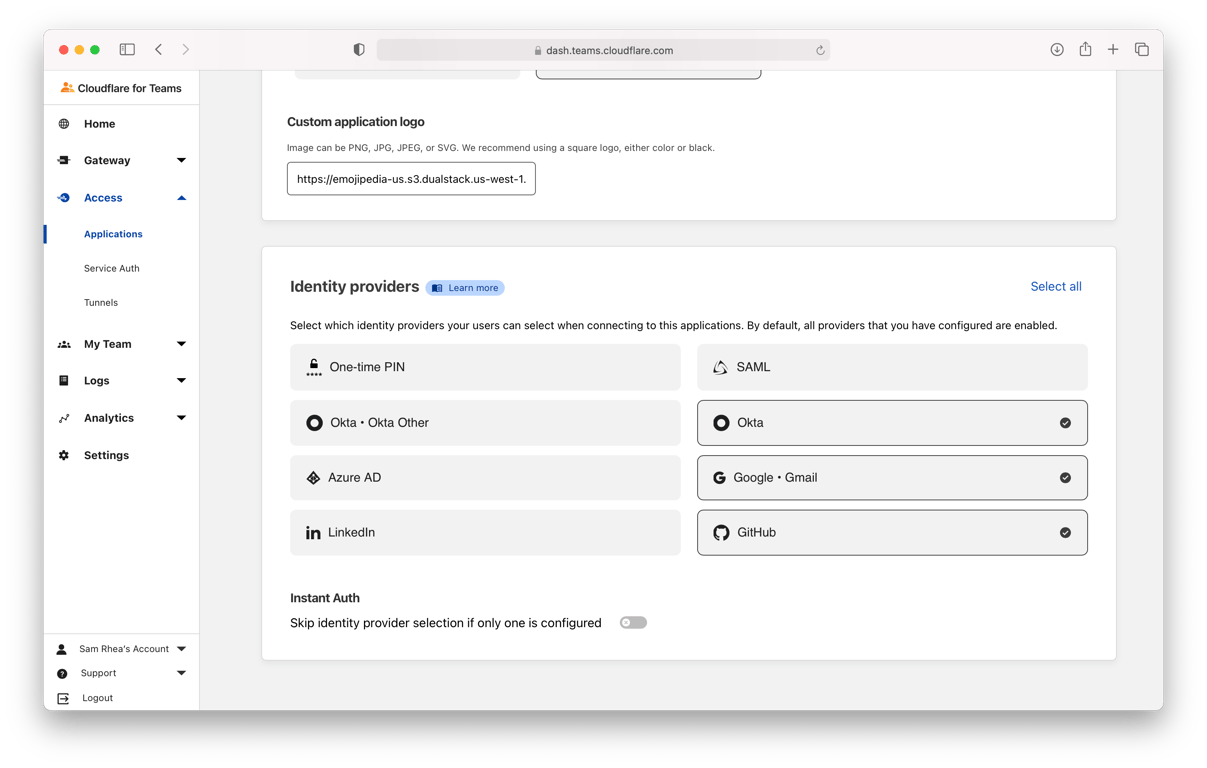Screen dimensions: 1207x768
Task: Click the custom application logo URL field
Action: tap(411, 178)
